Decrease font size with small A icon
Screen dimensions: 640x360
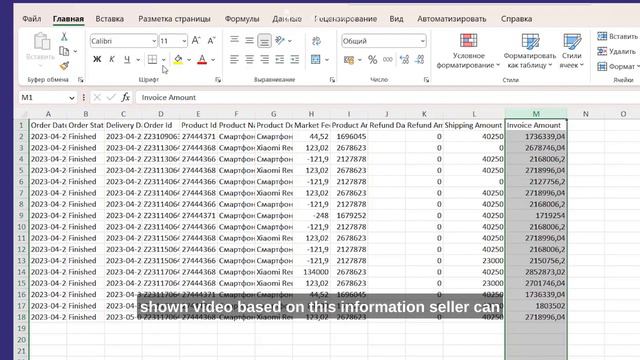(211, 41)
